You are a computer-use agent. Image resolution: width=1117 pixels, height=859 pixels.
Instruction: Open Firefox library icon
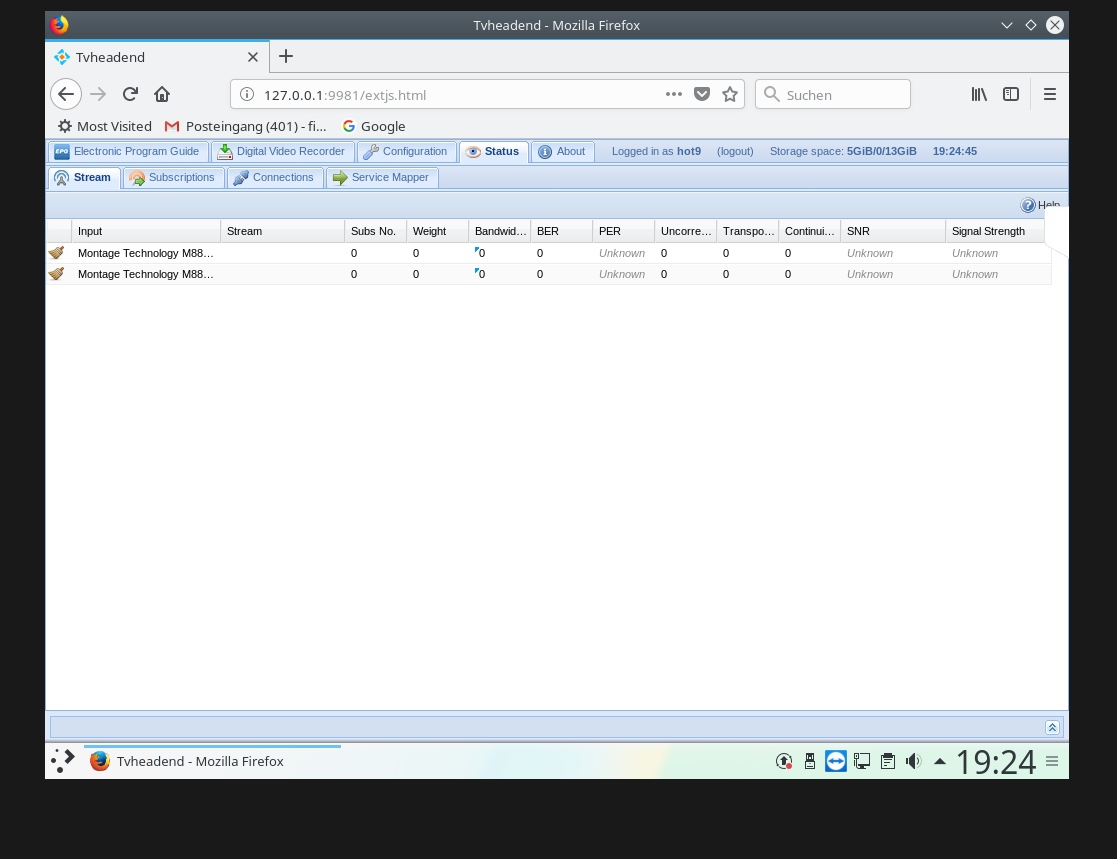click(980, 94)
